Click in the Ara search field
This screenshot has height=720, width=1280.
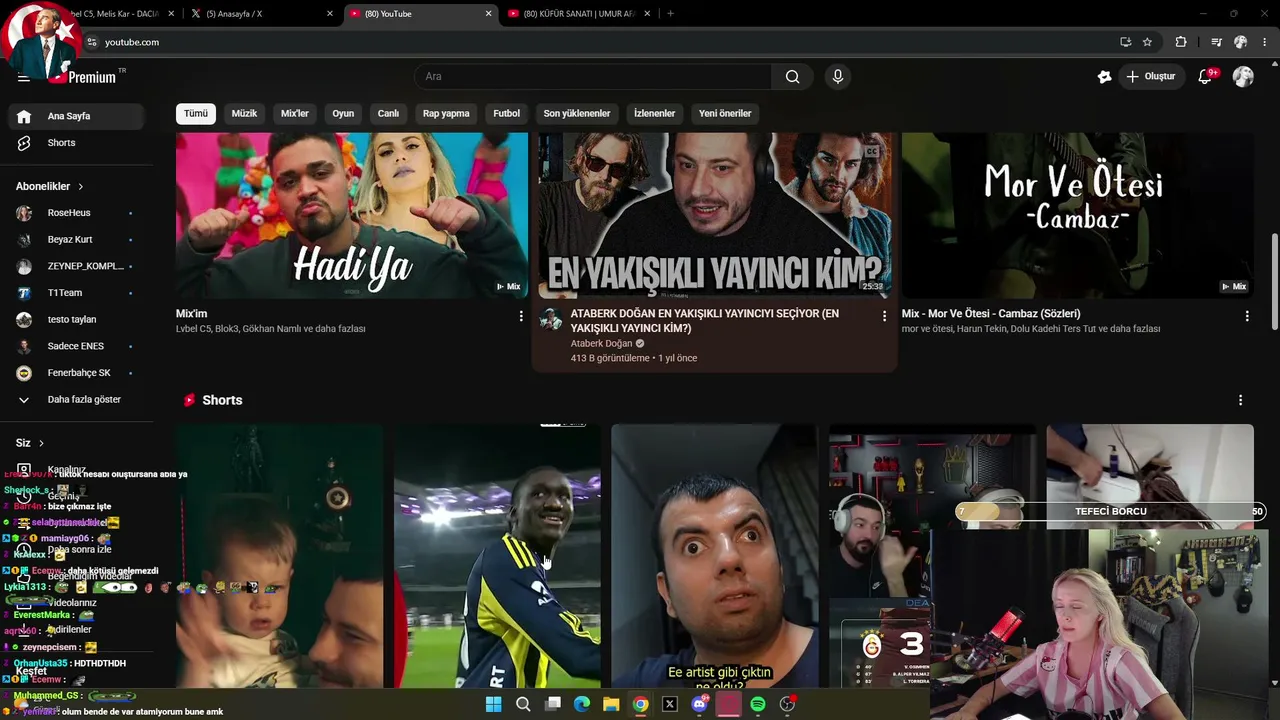tap(593, 77)
